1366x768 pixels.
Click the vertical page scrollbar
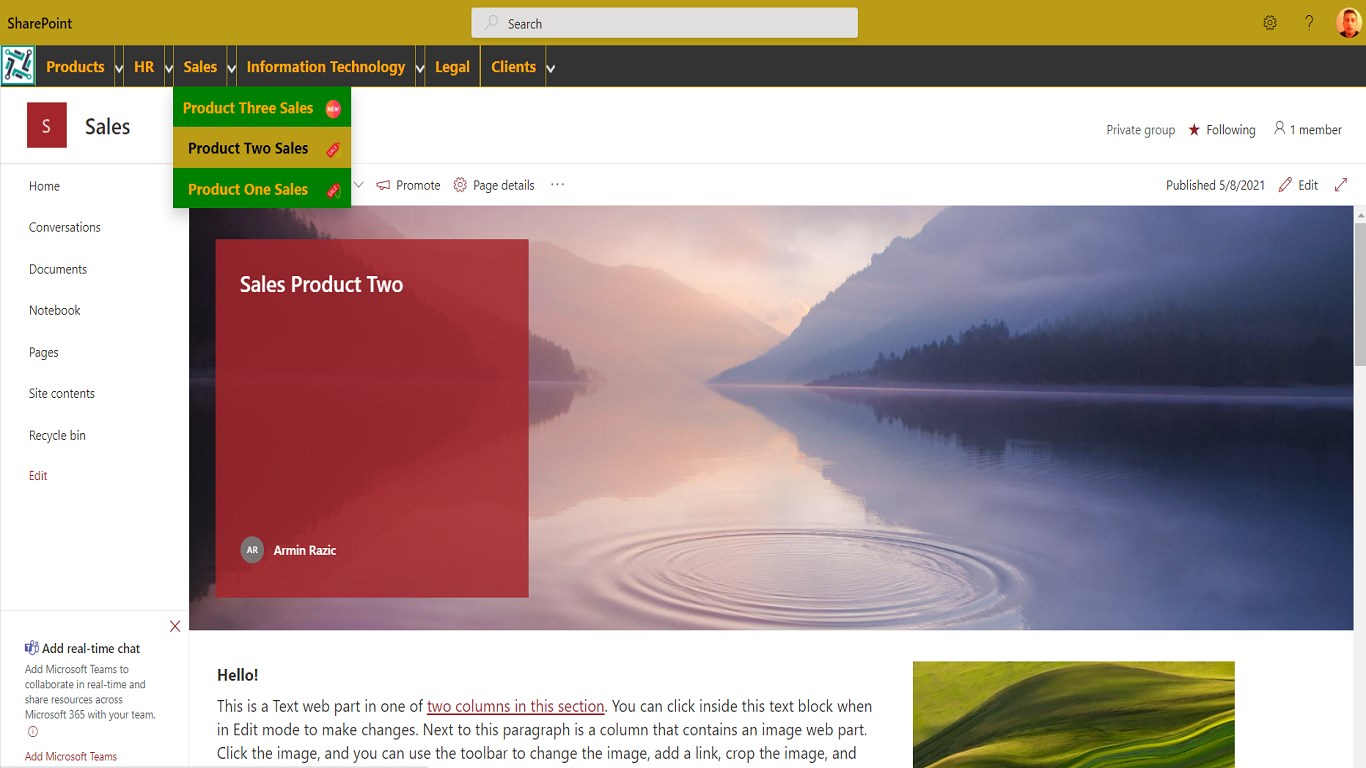[x=1360, y=486]
